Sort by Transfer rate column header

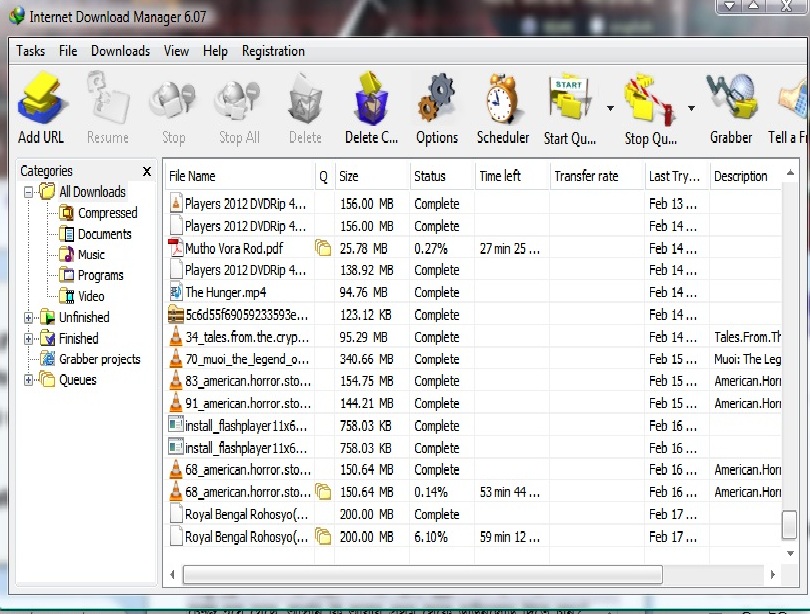(598, 176)
